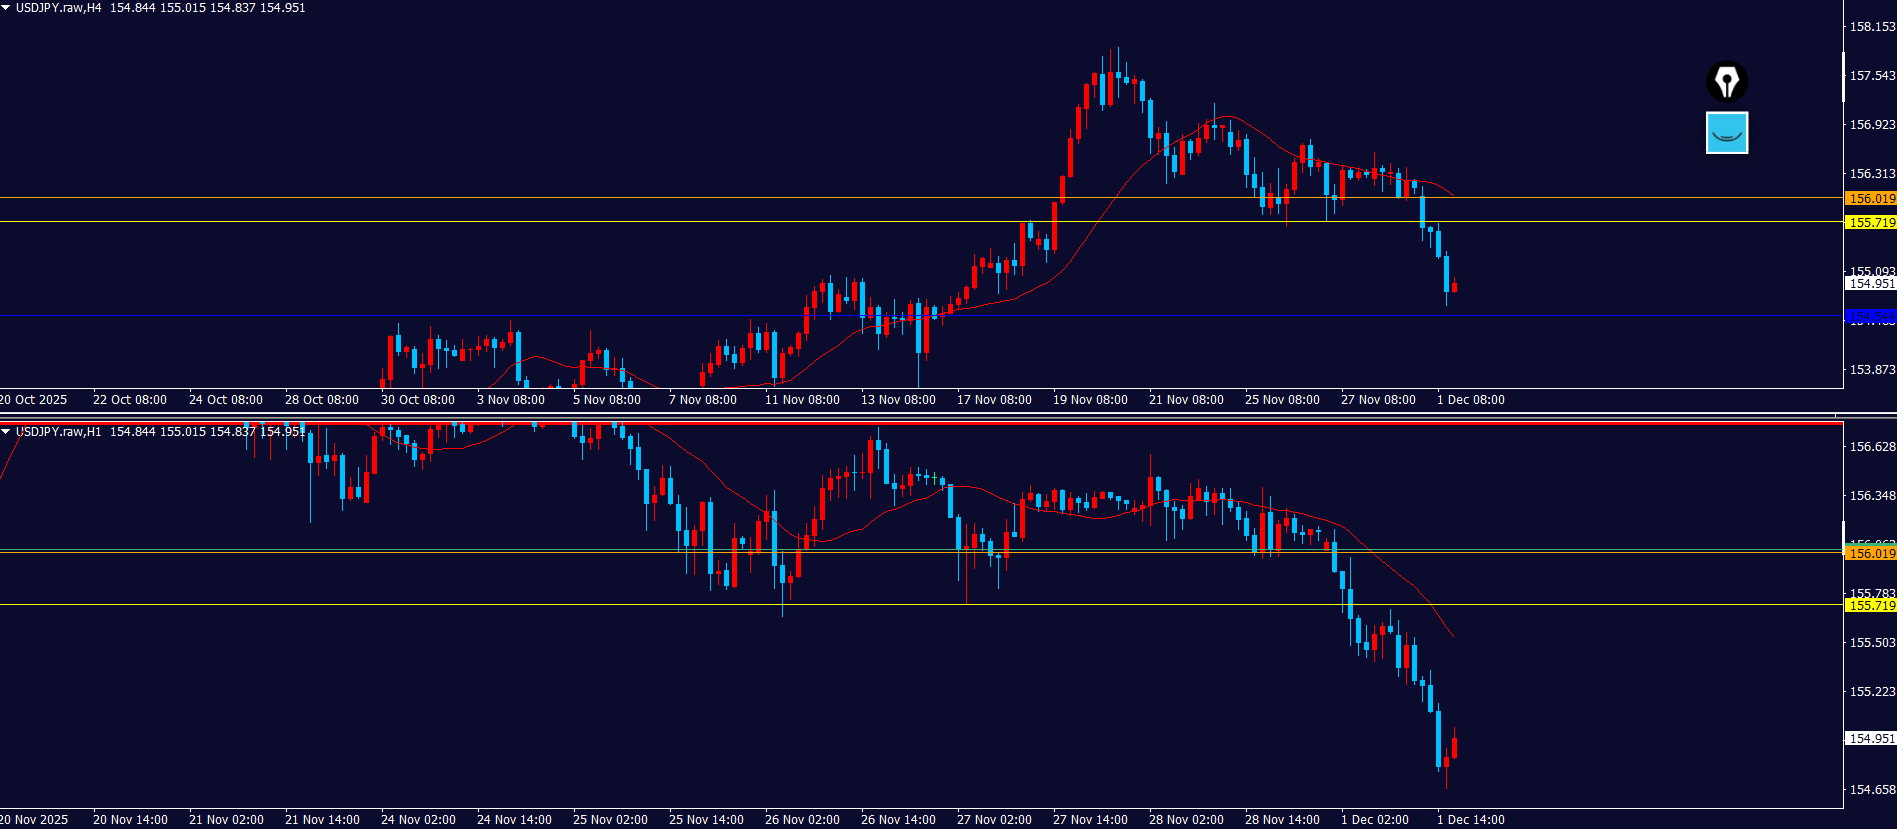Select the USDJPY.raw,H1 chart title text

click(58, 432)
